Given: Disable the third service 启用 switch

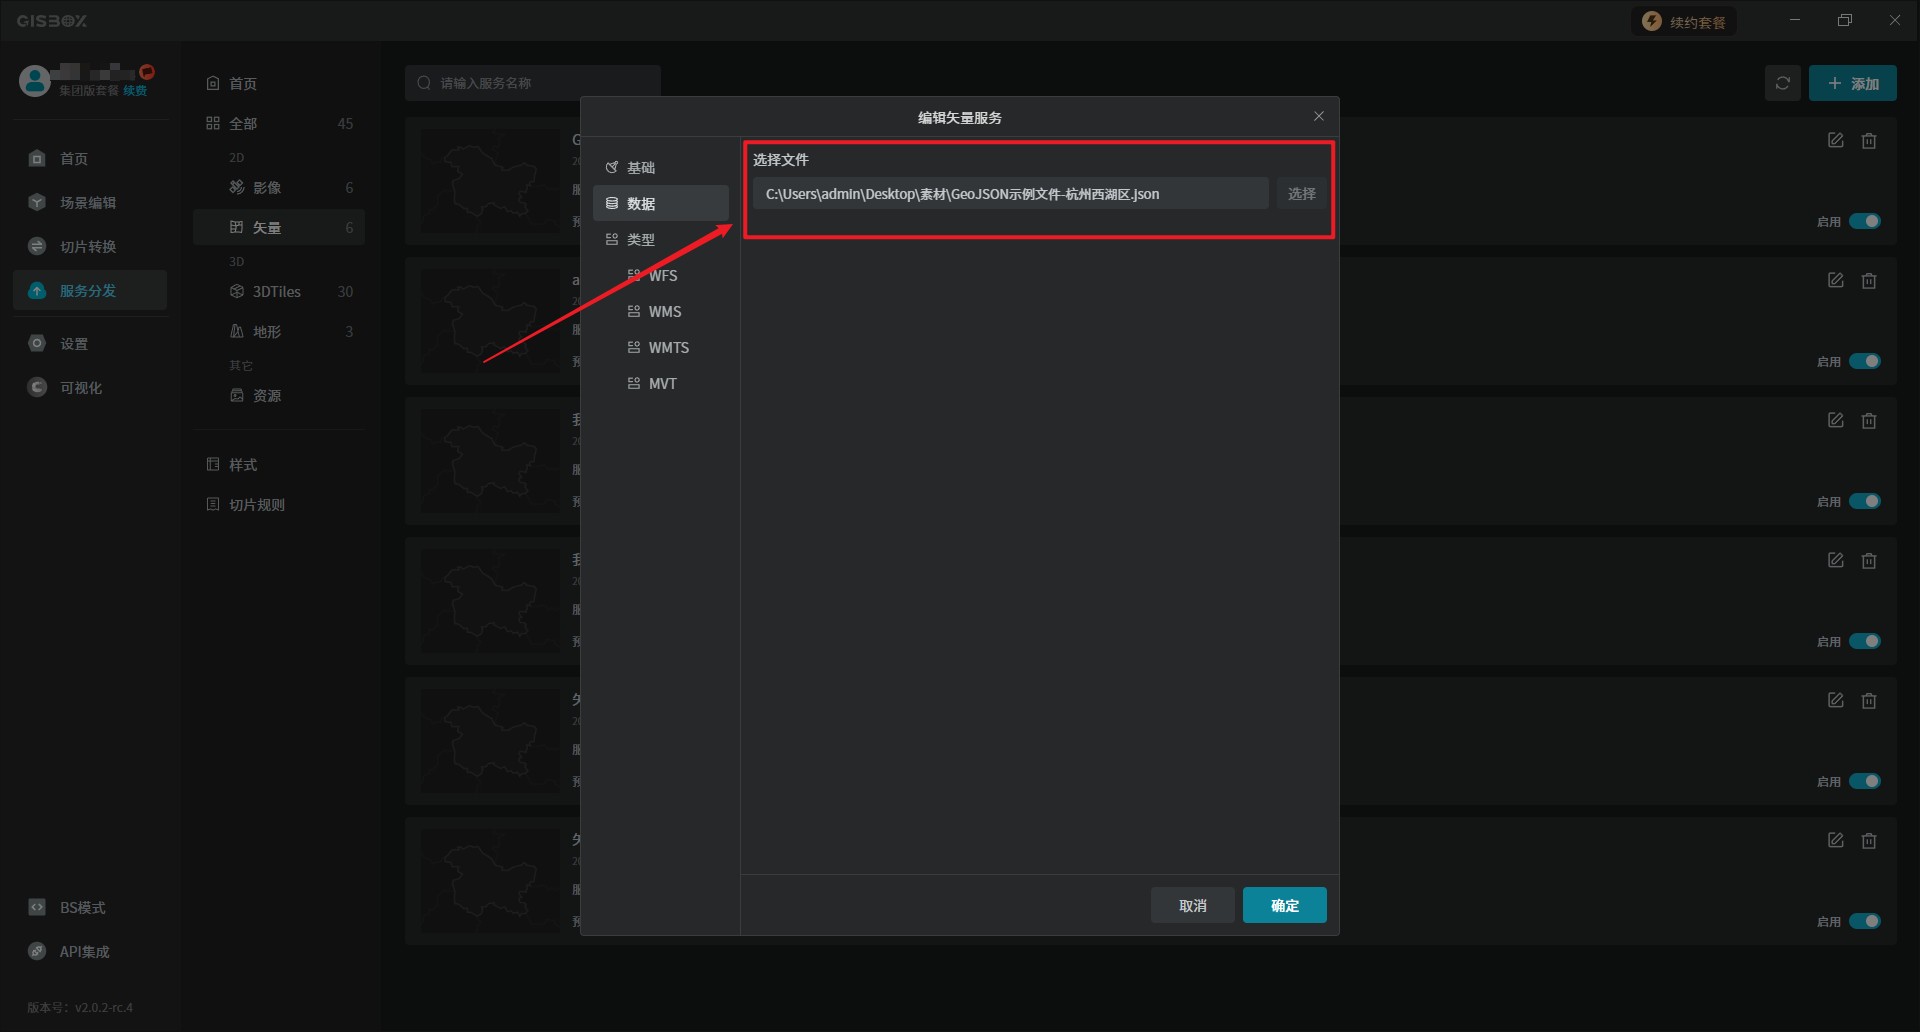Looking at the screenshot, I should click(1864, 501).
